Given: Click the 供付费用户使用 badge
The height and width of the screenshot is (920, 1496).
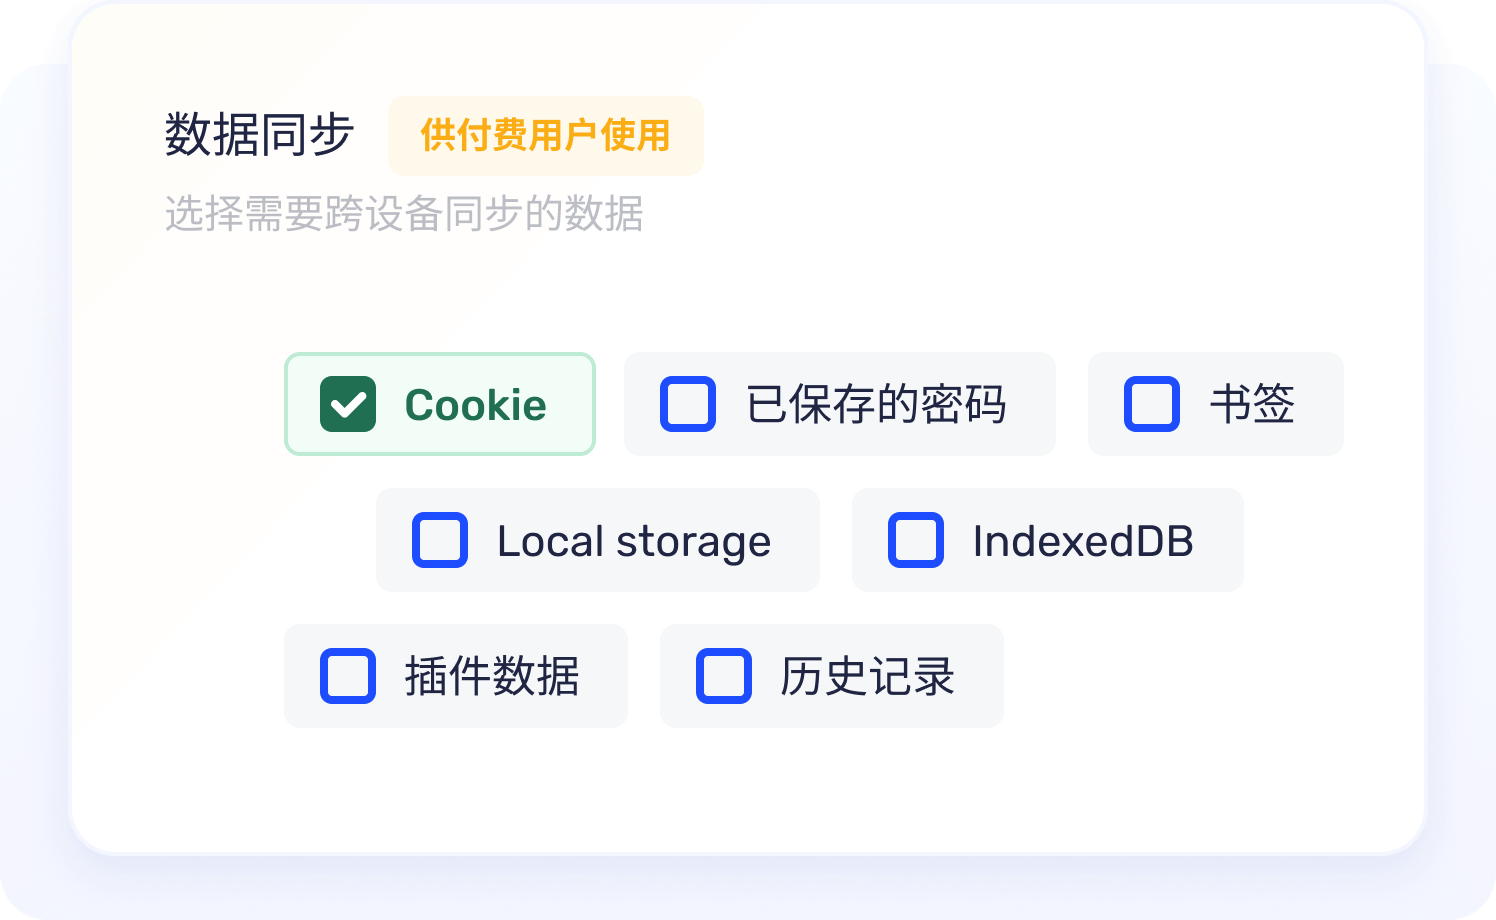Looking at the screenshot, I should [x=546, y=136].
